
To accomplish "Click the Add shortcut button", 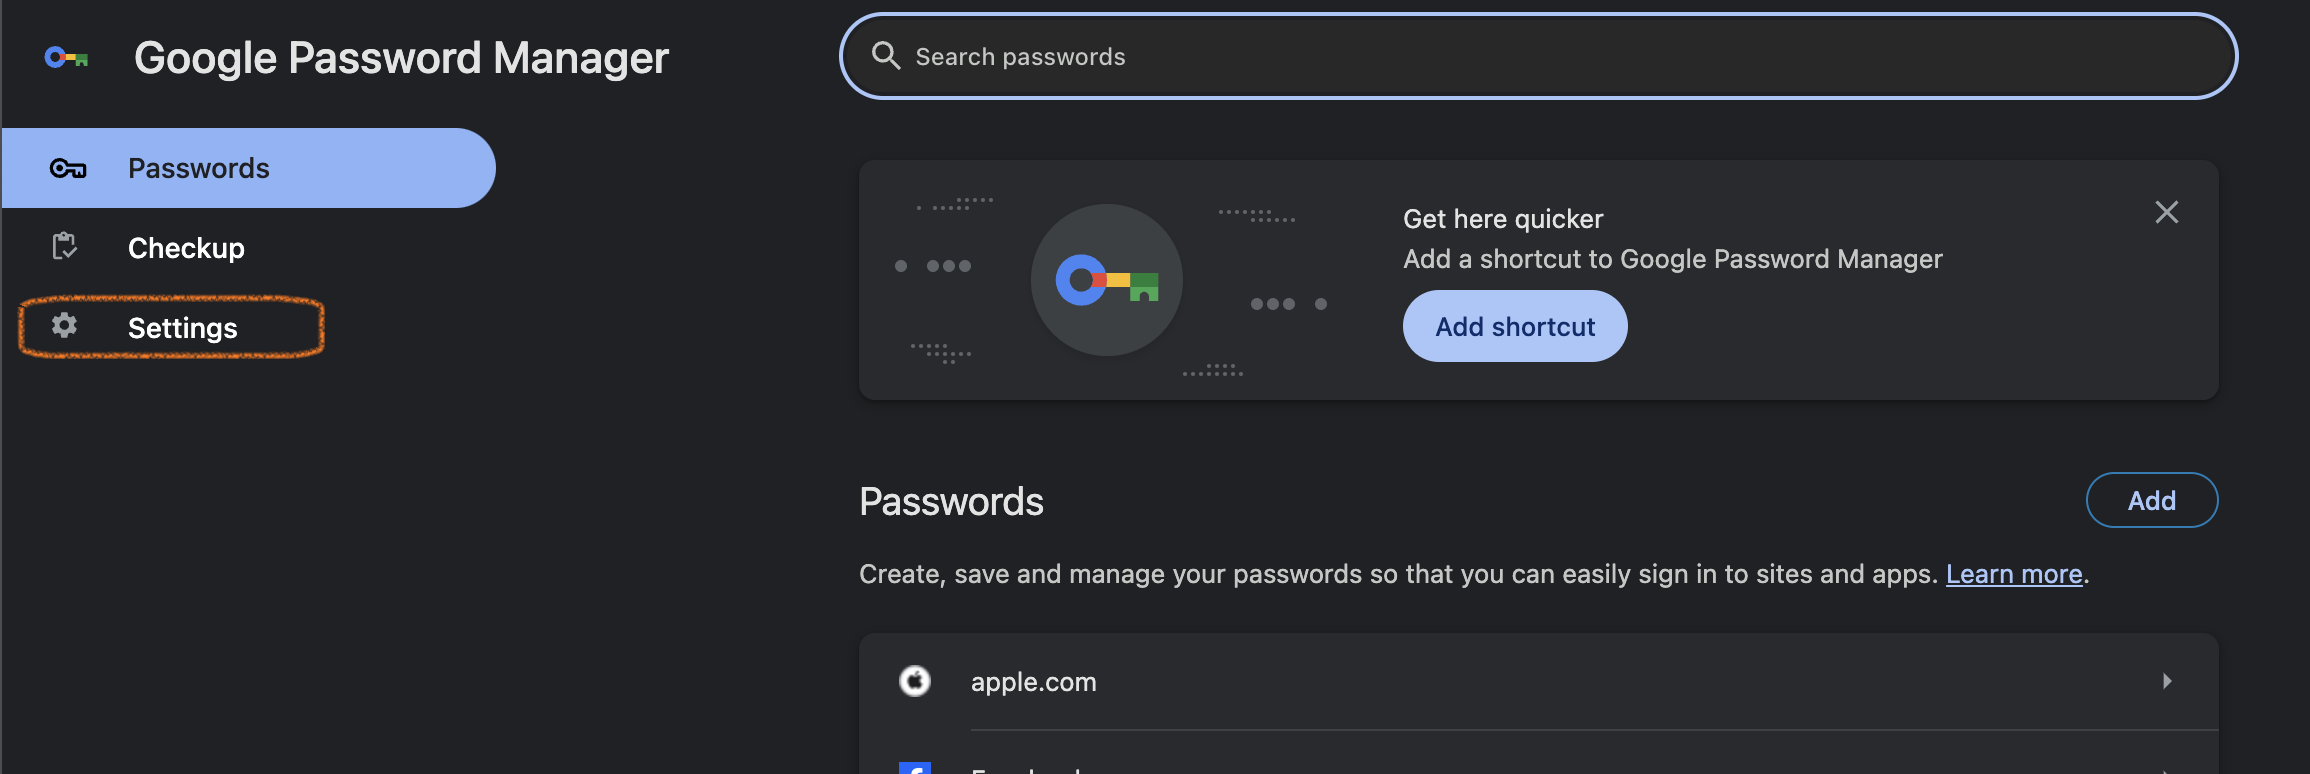I will 1515,326.
